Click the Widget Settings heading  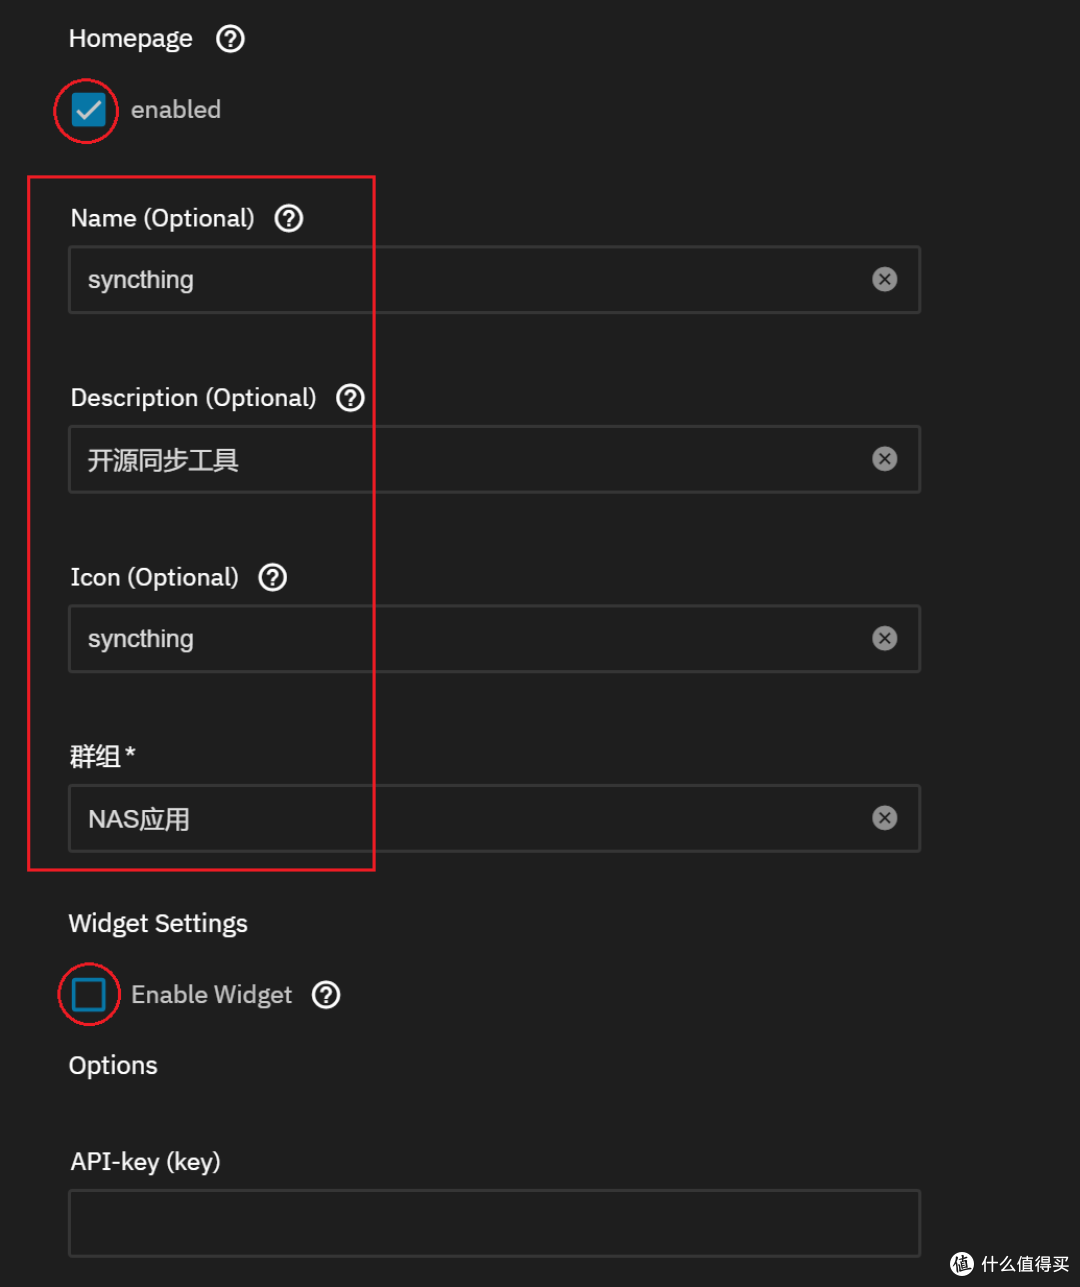tap(157, 923)
